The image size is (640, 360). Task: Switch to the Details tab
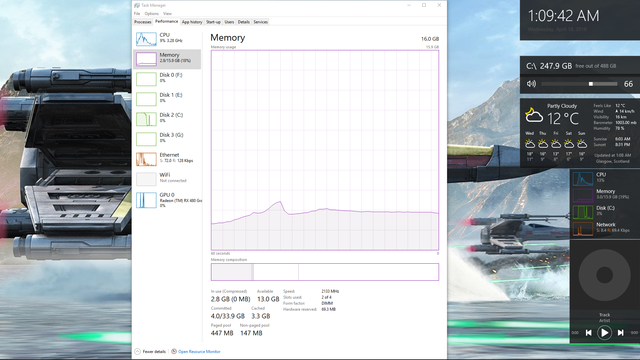[244, 22]
